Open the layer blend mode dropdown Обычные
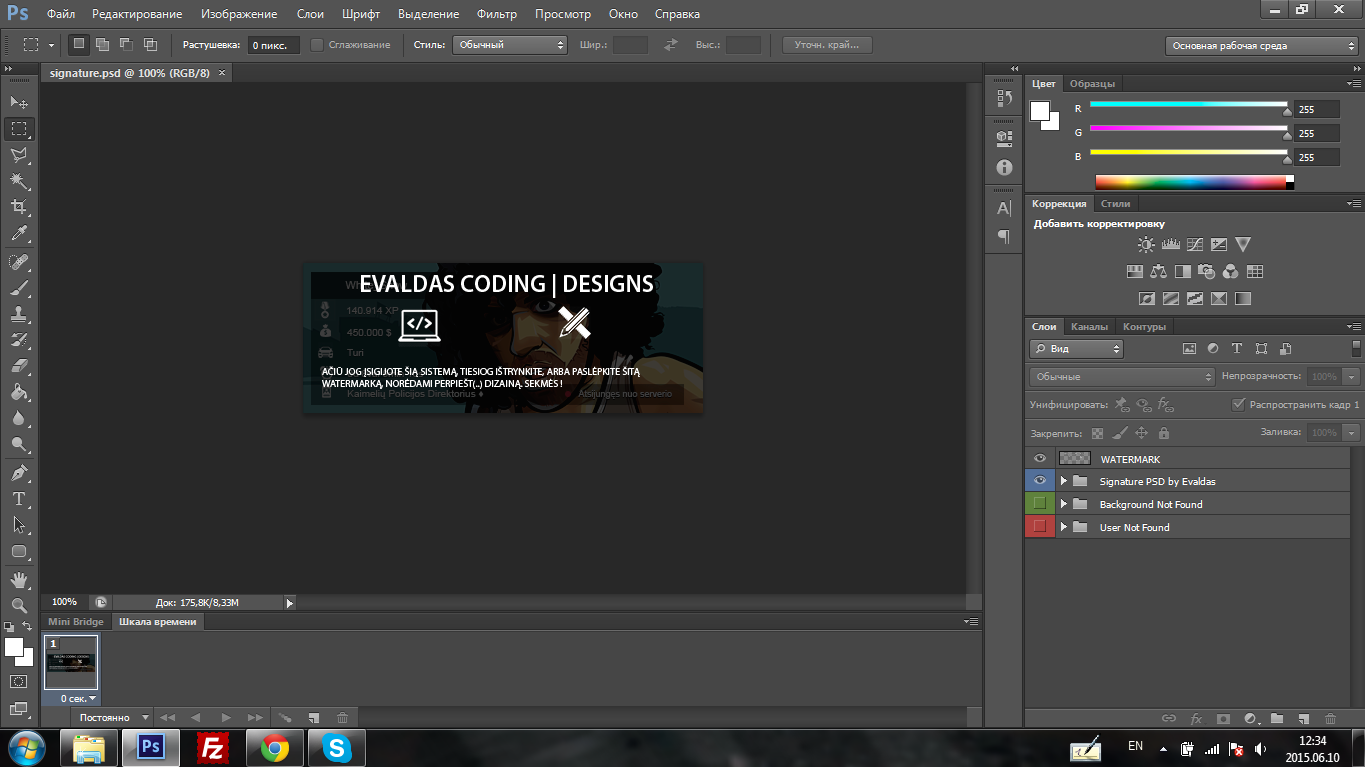 pyautogui.click(x=1122, y=377)
